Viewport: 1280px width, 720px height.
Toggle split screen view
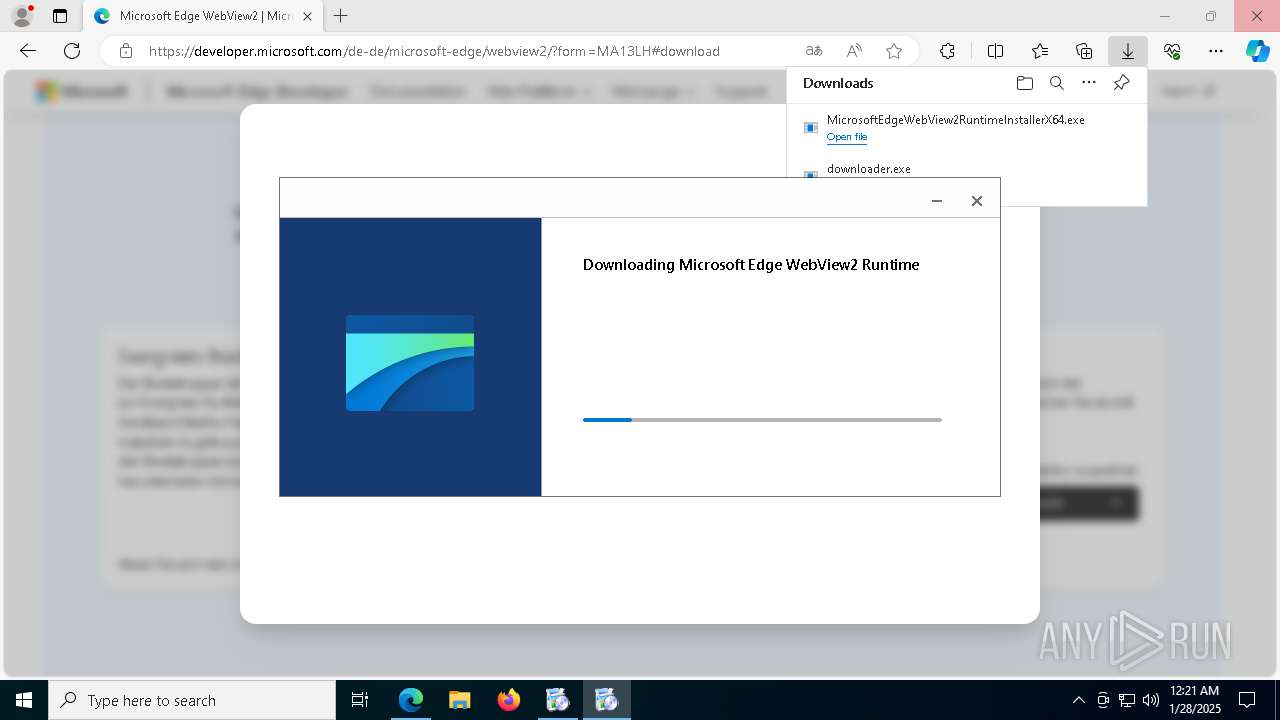[995, 51]
